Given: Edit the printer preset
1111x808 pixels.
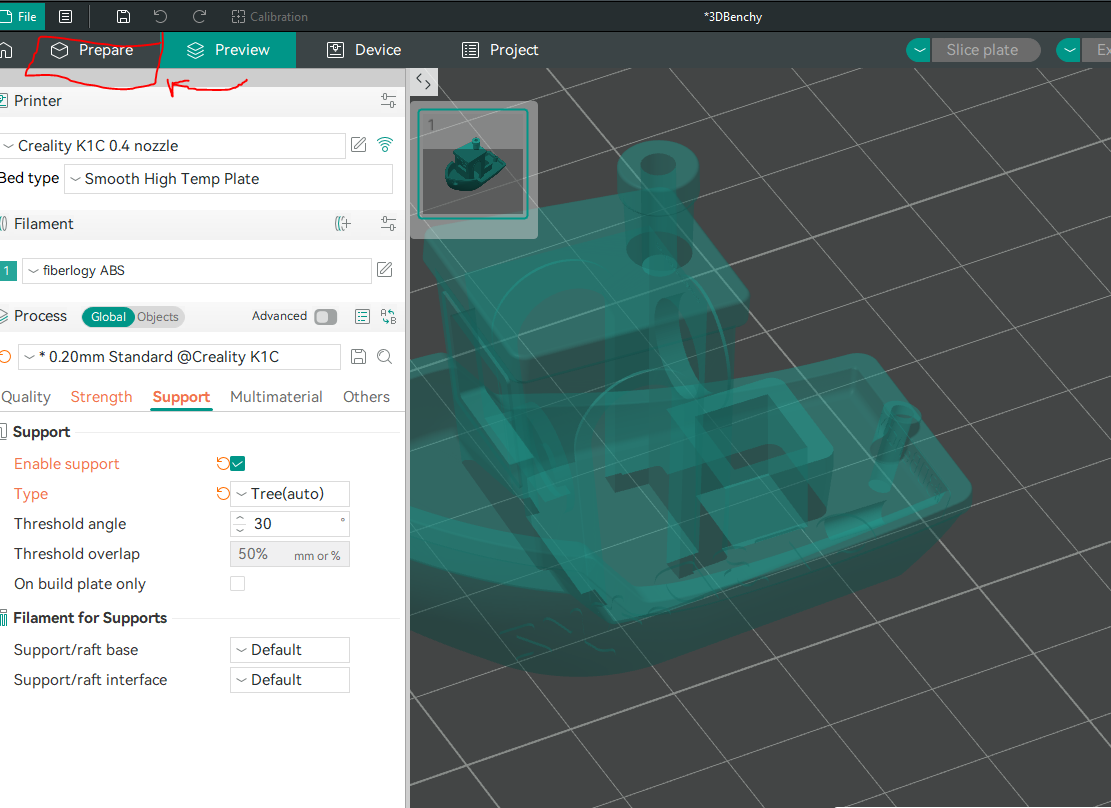Looking at the screenshot, I should click(359, 145).
